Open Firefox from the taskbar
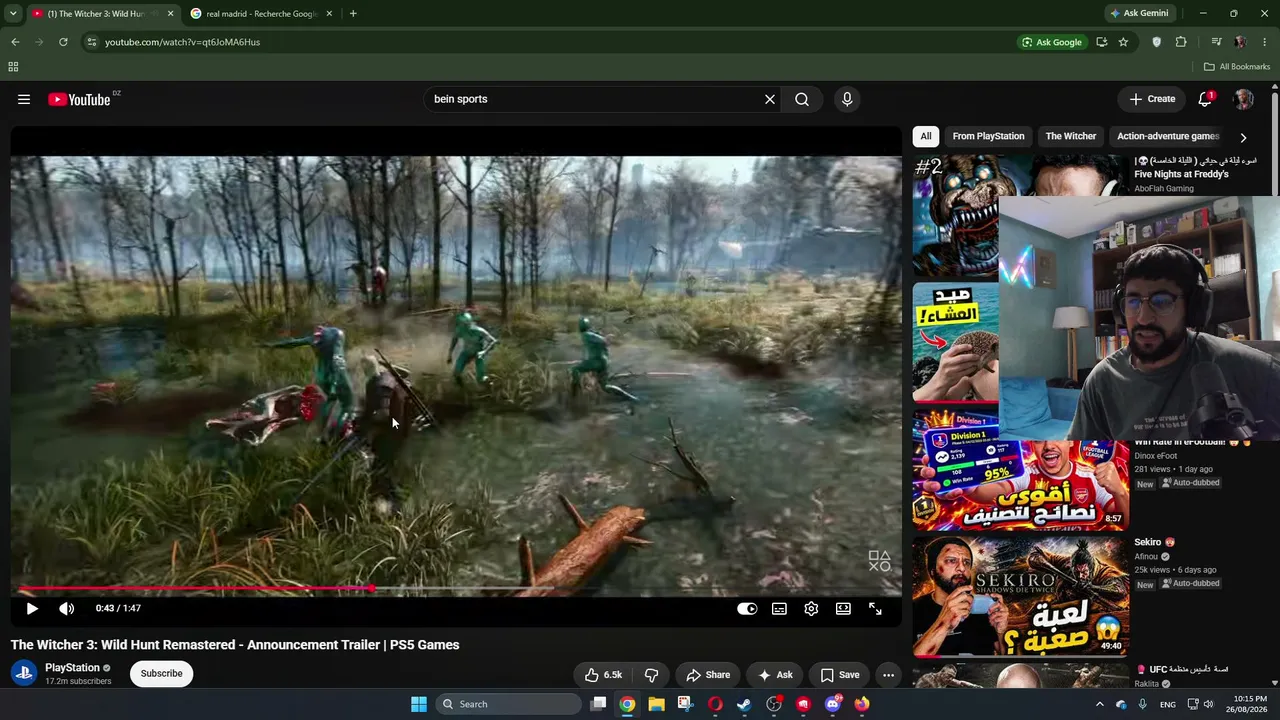Screen dimensions: 1280x720 [x=862, y=704]
